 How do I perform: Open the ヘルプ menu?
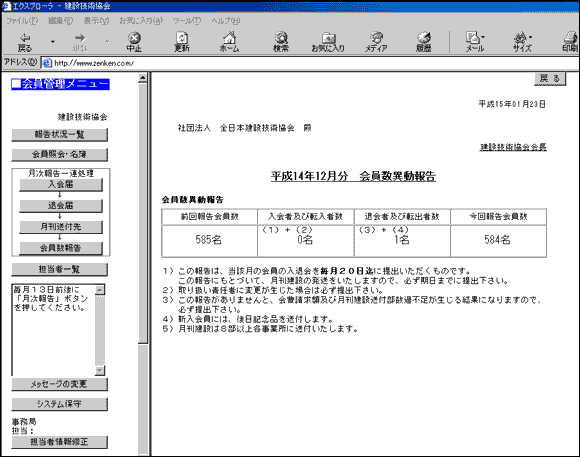226,21
